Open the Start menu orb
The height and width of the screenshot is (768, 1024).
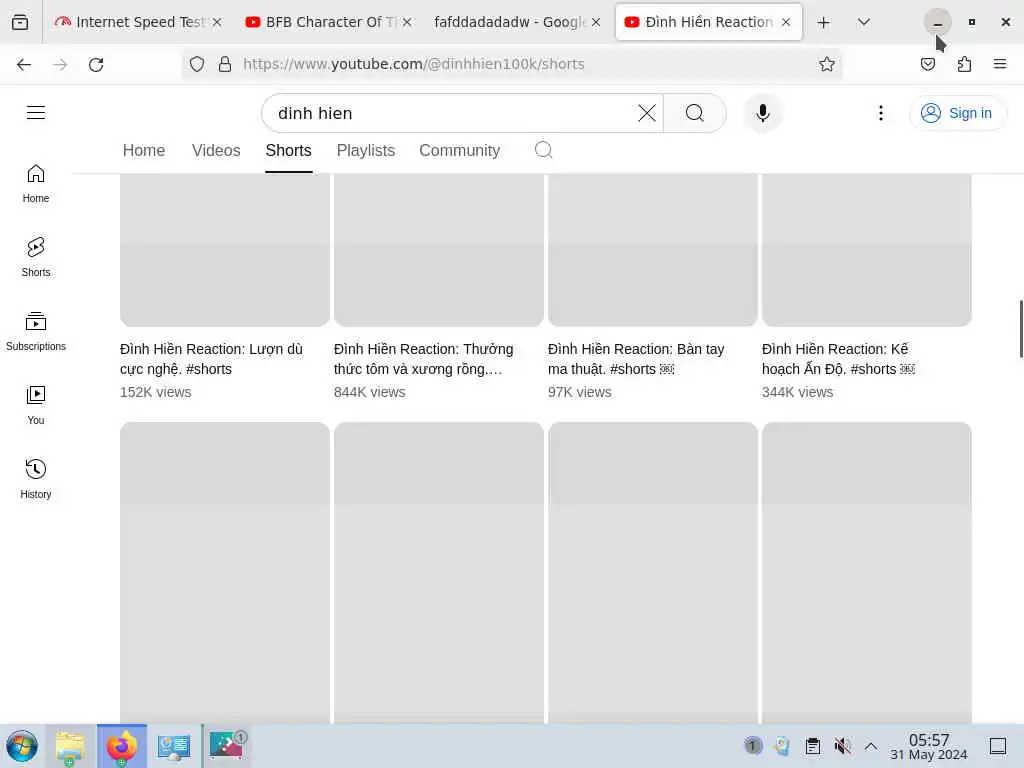[22, 746]
